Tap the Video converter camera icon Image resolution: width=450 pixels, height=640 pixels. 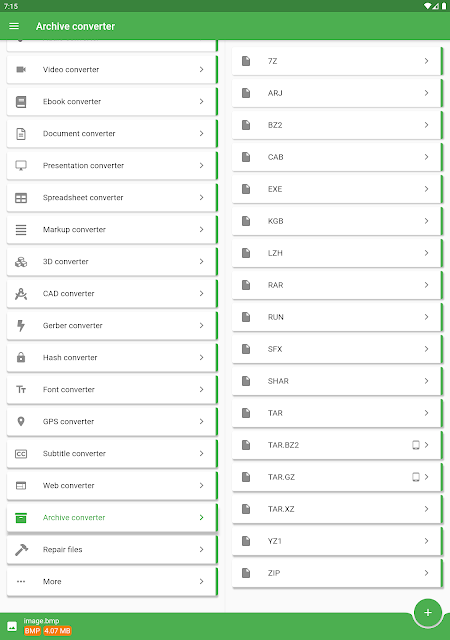(x=21, y=69)
